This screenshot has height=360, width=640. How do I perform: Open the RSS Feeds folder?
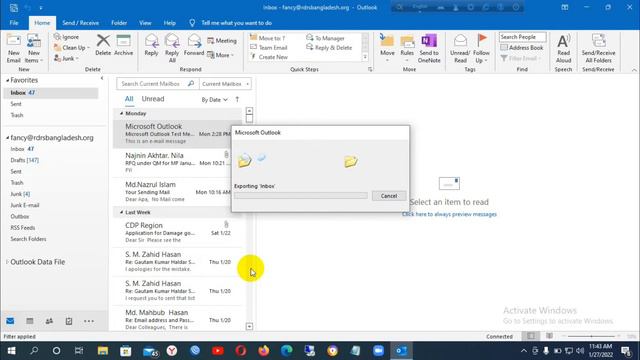tap(23, 228)
